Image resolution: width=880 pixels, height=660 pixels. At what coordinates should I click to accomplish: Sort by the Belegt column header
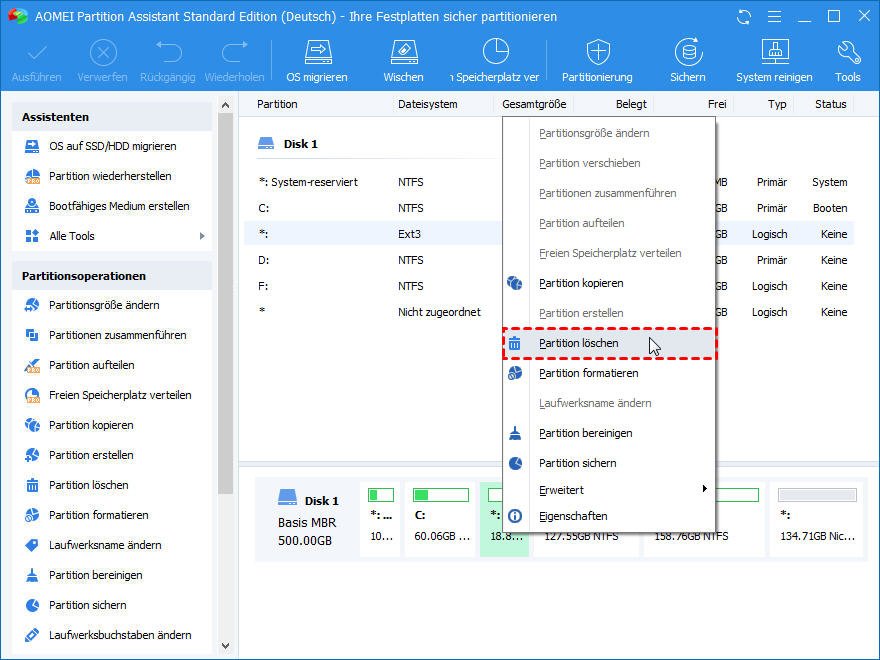pos(631,104)
